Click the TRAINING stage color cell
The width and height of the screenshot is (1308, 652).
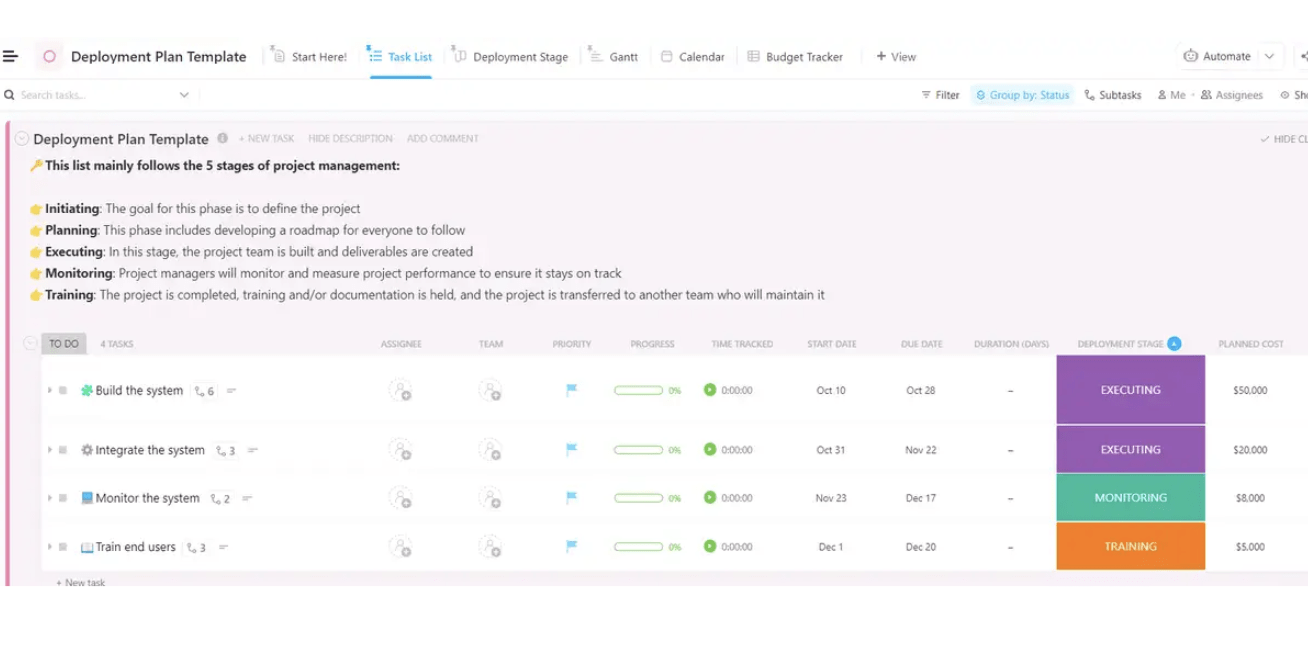tap(1131, 546)
